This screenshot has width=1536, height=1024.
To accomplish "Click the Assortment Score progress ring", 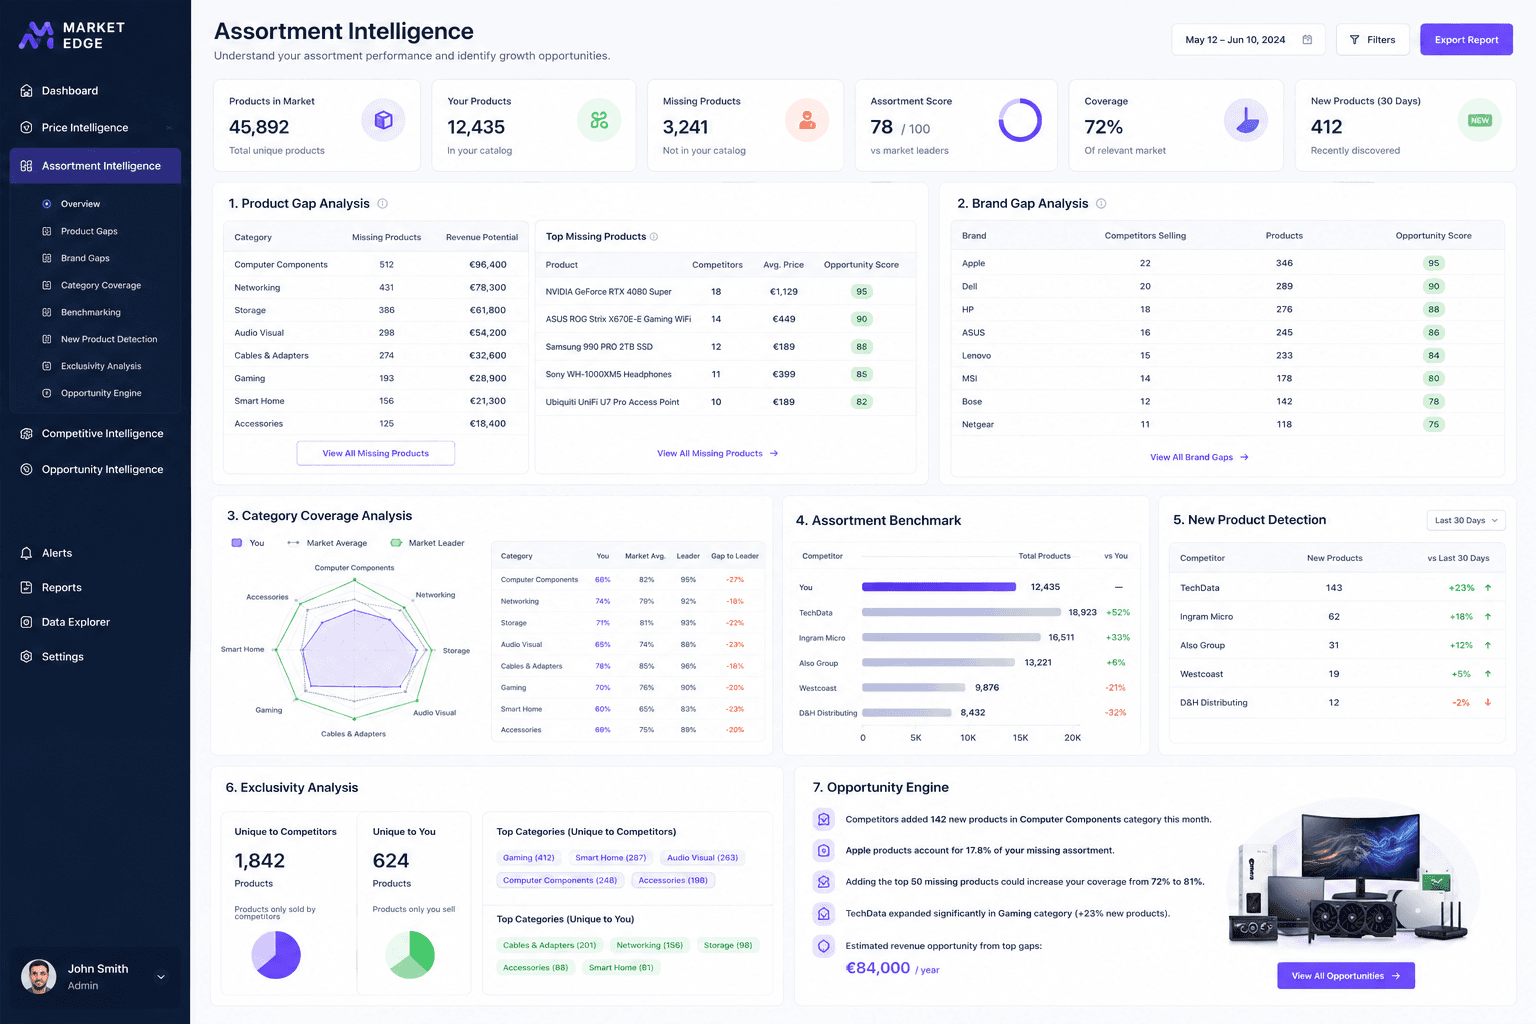I will (1020, 121).
